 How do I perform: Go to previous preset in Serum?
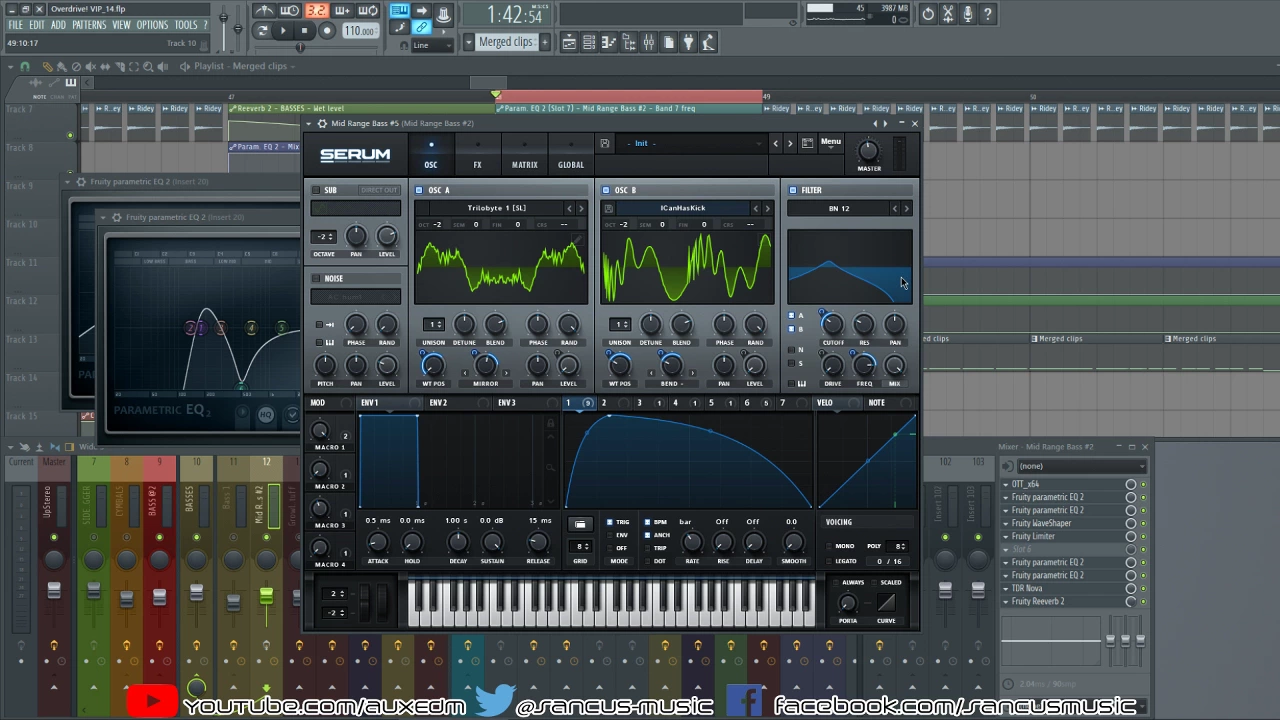point(775,143)
